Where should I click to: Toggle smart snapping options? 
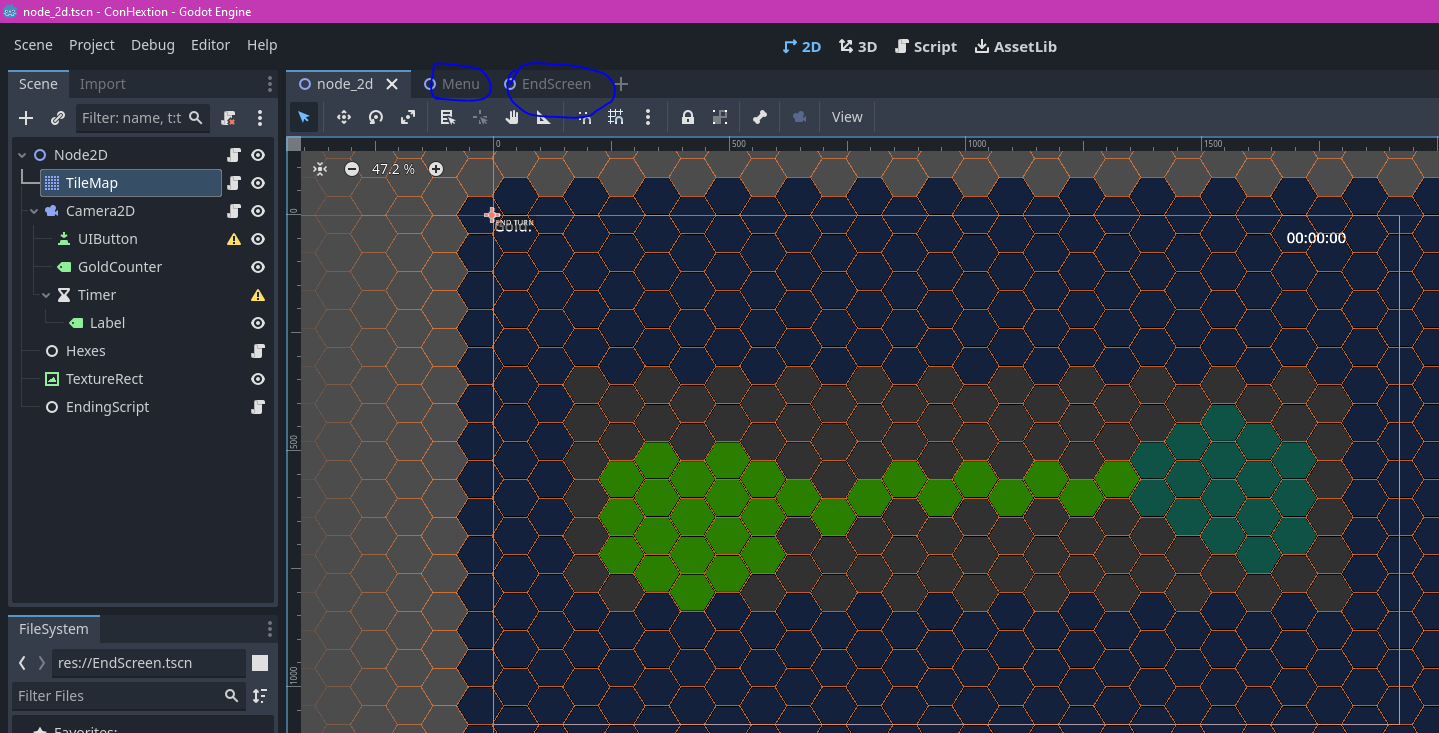coord(586,117)
